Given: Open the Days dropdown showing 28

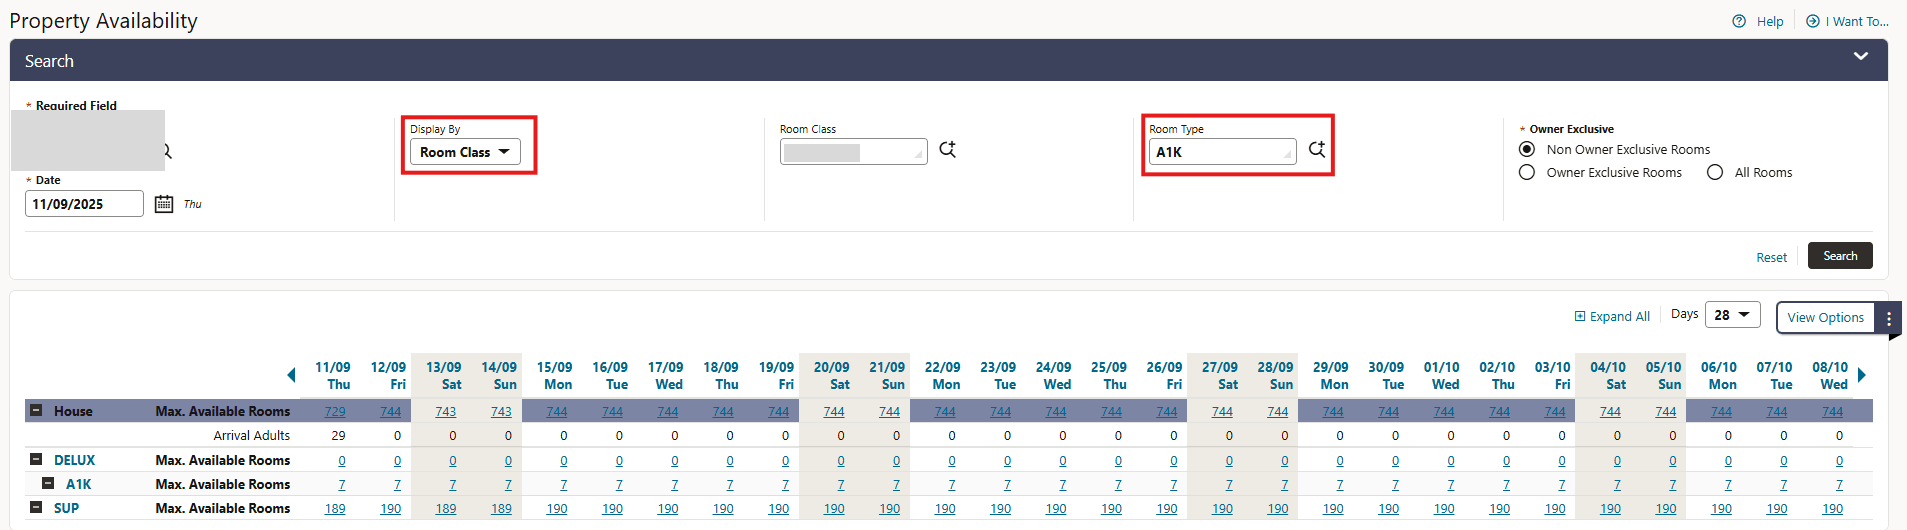Looking at the screenshot, I should (x=1733, y=314).
